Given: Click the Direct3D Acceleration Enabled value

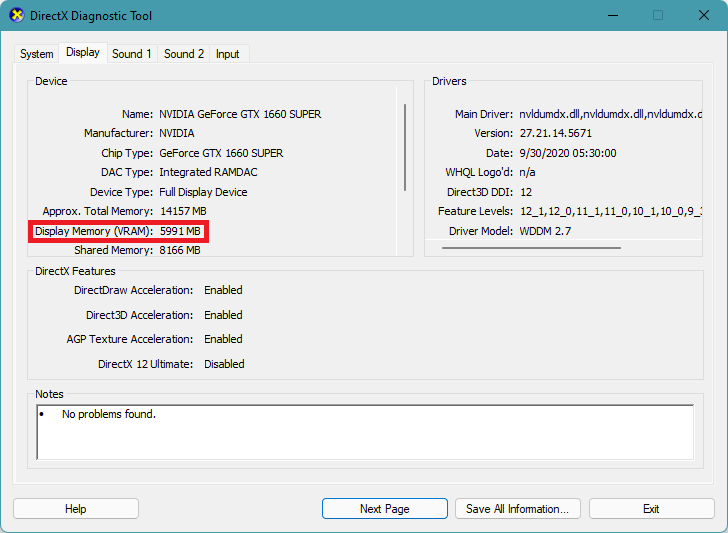Looking at the screenshot, I should click(x=223, y=315).
